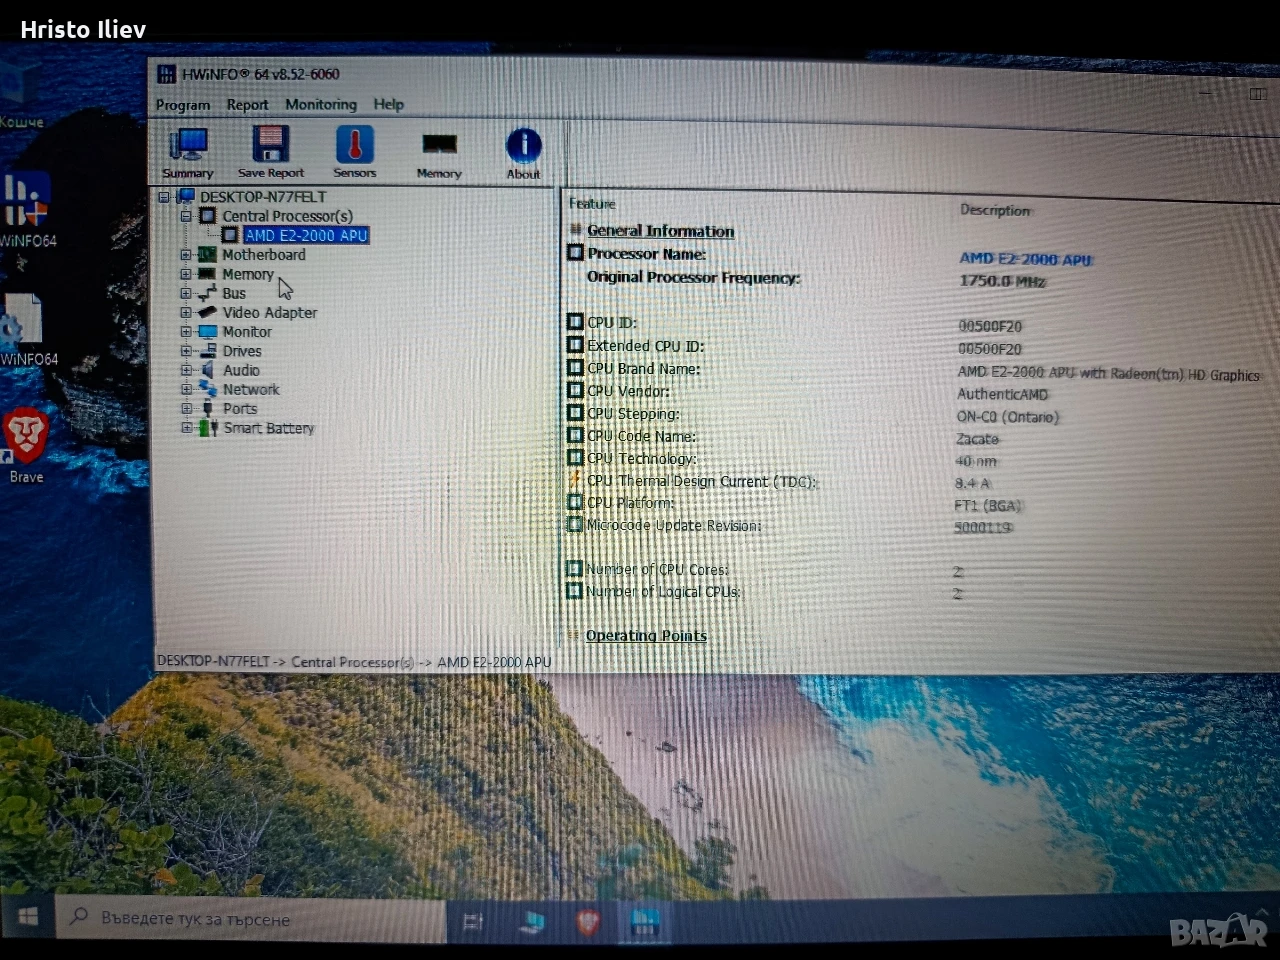Image resolution: width=1280 pixels, height=960 pixels.
Task: Click the 1750.0 MHz frequency value
Action: tap(1002, 281)
